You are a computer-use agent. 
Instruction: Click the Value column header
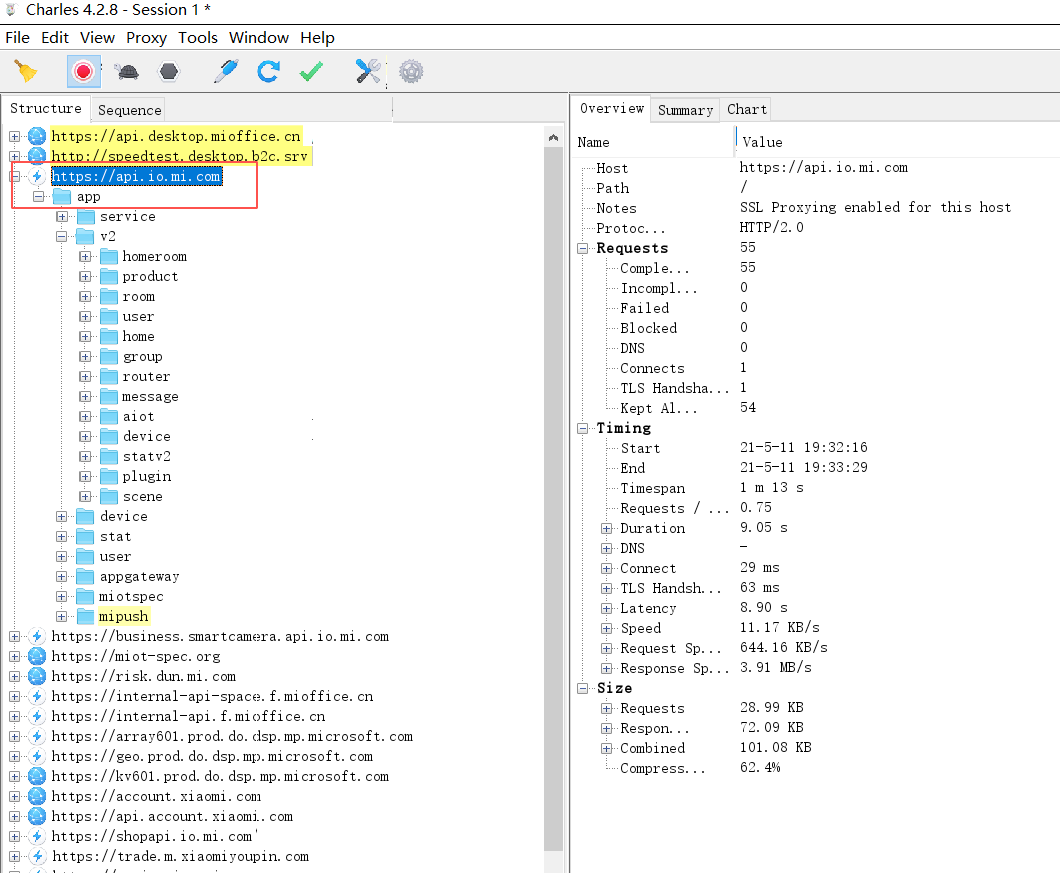pyautogui.click(x=762, y=142)
